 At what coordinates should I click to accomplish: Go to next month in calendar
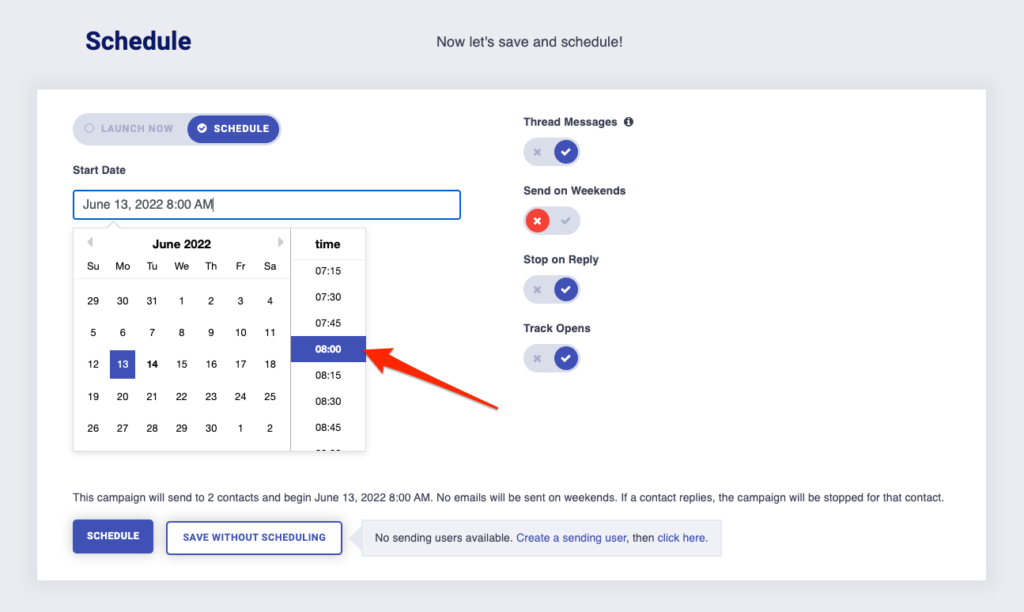(x=281, y=242)
